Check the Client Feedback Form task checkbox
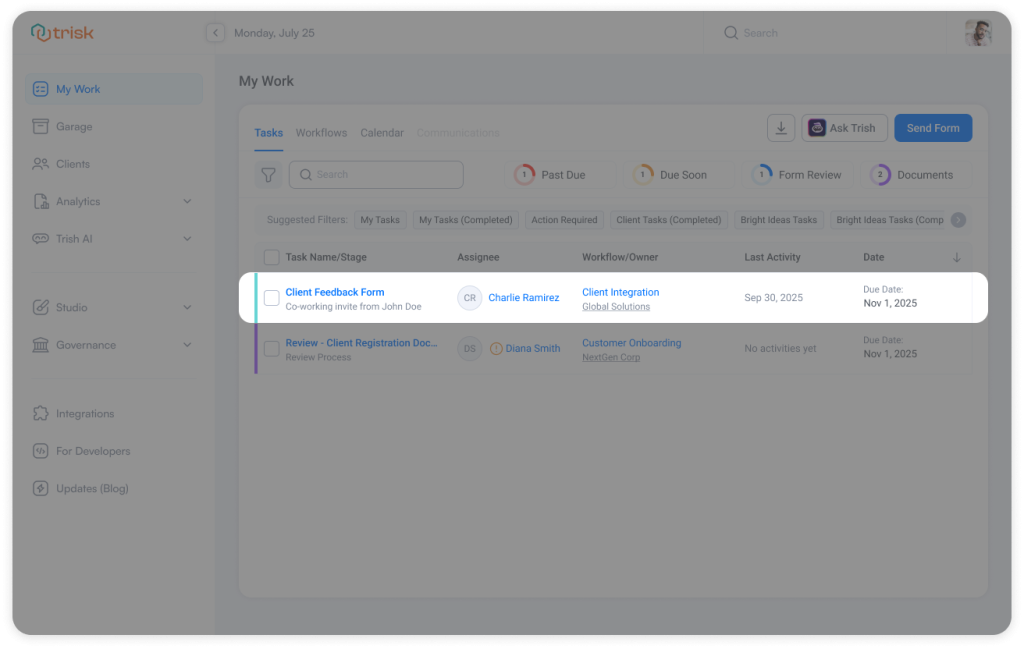1024x649 pixels. coord(272,297)
